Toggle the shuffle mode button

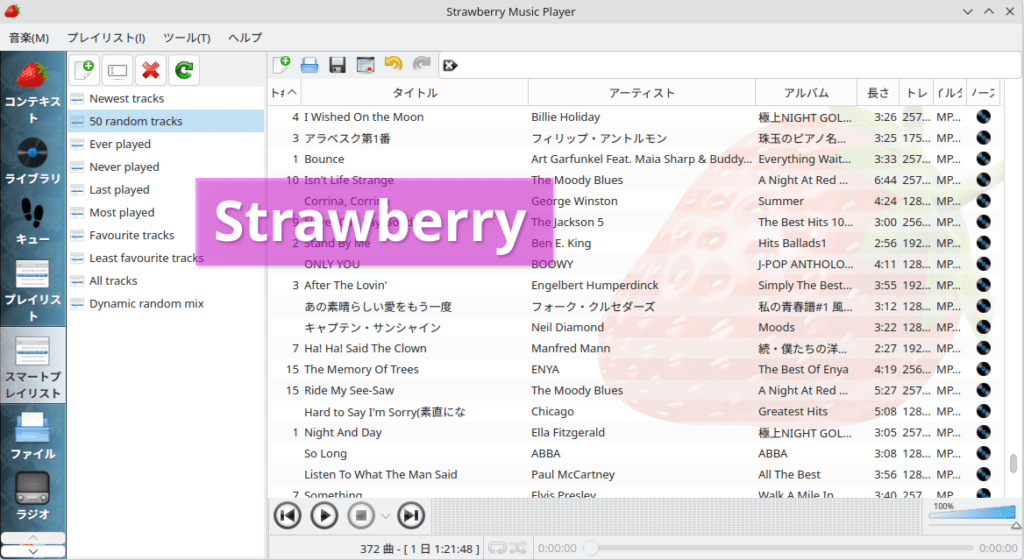click(518, 548)
